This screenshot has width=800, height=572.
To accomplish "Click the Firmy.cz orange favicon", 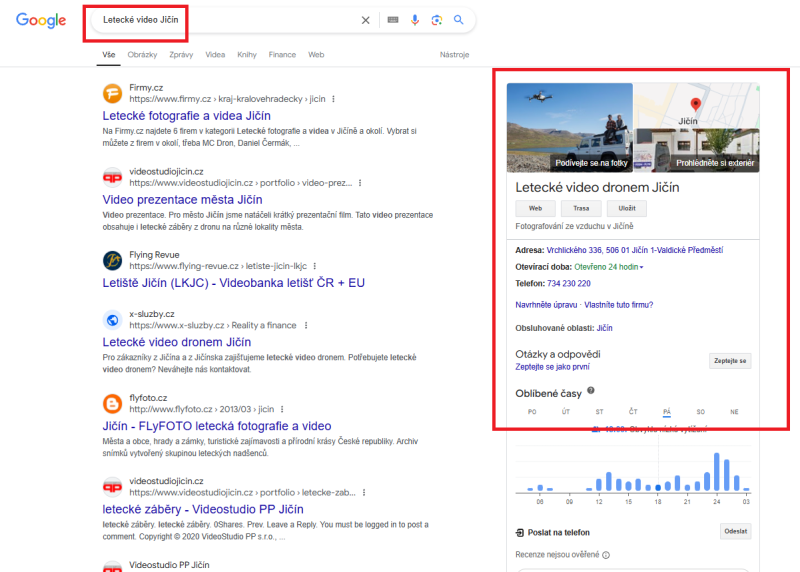I will tap(112, 93).
